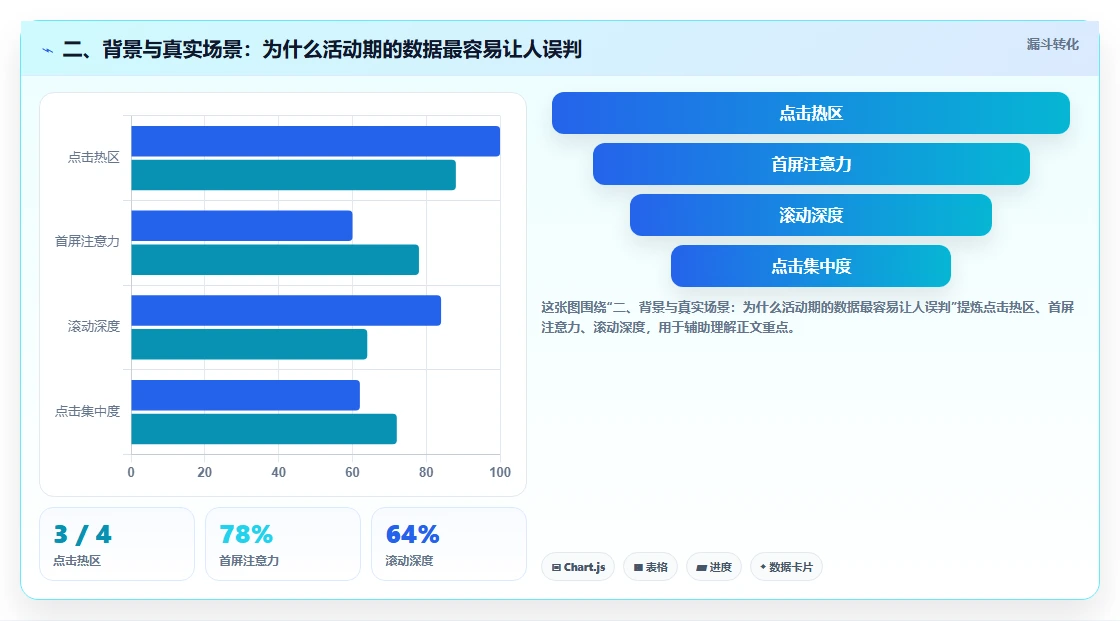Click the 首屏注意力 y-axis label in chart
The height and width of the screenshot is (621, 1120).
(87, 242)
